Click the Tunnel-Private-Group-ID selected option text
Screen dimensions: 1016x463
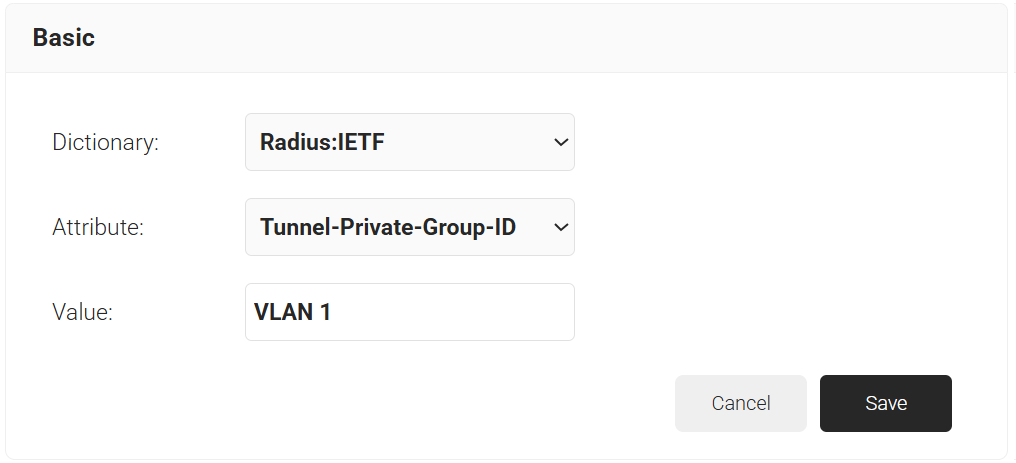pyautogui.click(x=388, y=227)
